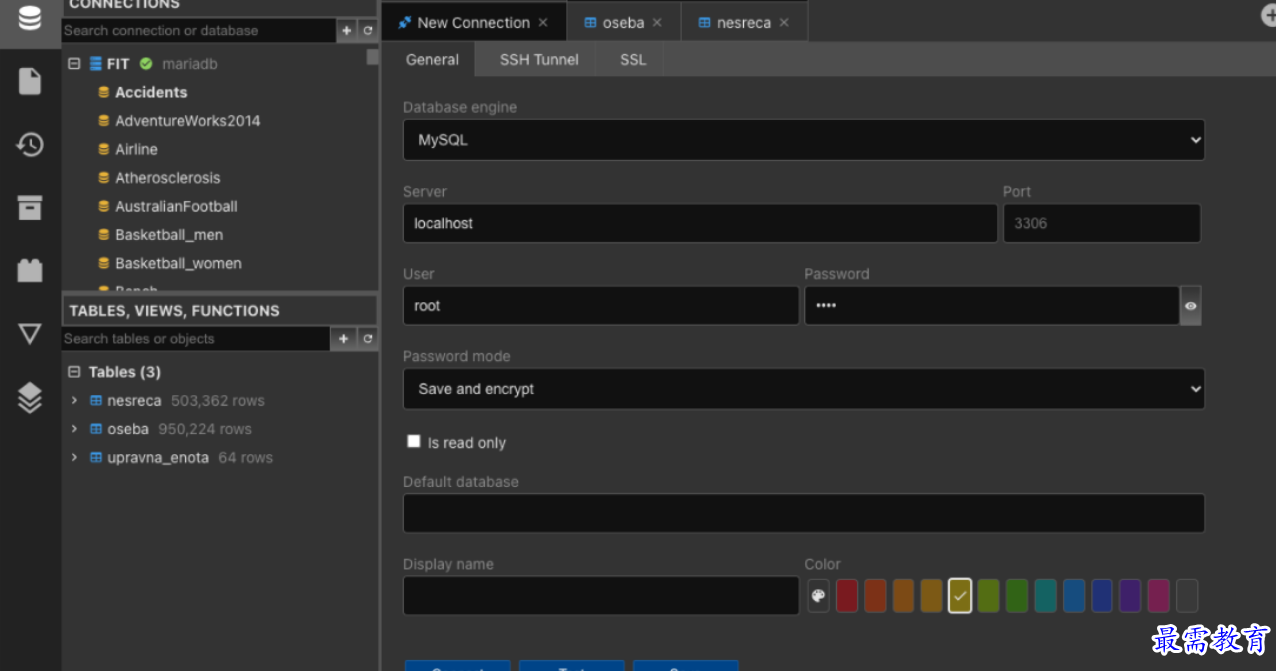
Task: Select the General settings tab
Action: pyautogui.click(x=432, y=59)
